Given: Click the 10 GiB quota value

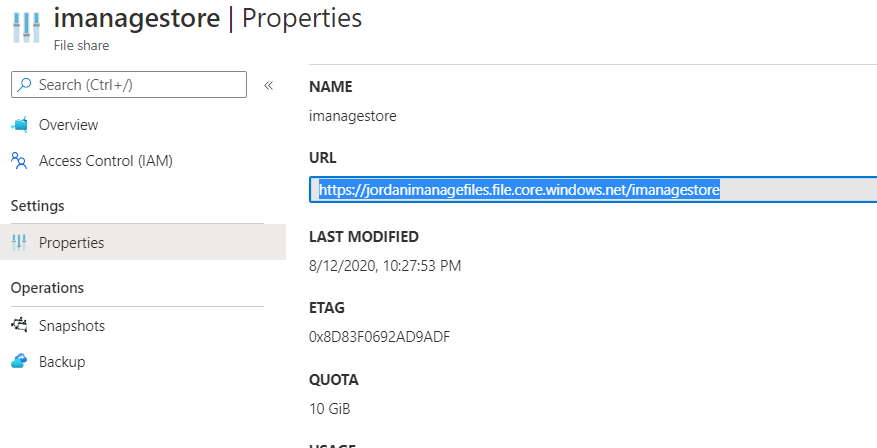Looking at the screenshot, I should tap(330, 408).
